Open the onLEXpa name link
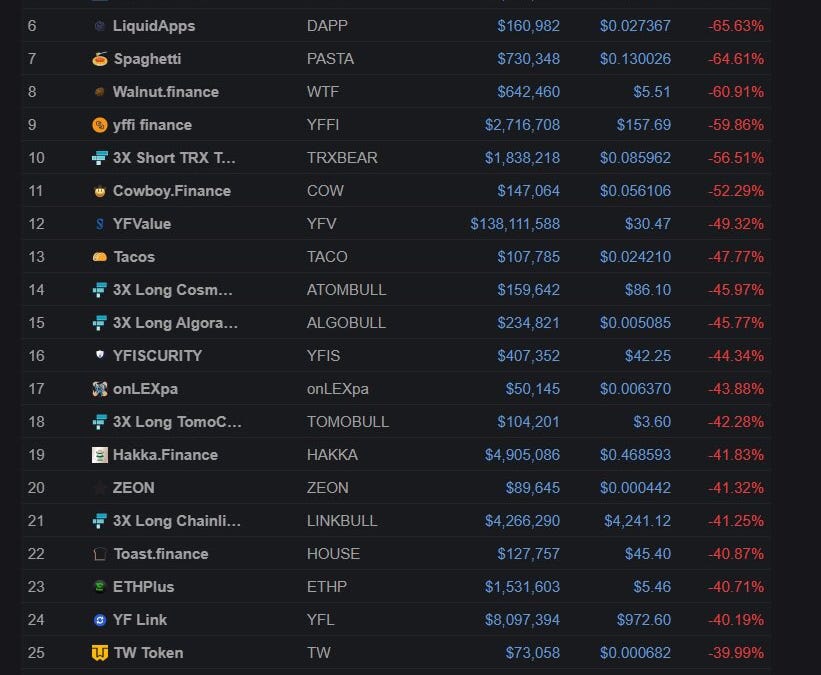The width and height of the screenshot is (821, 675). [146, 389]
